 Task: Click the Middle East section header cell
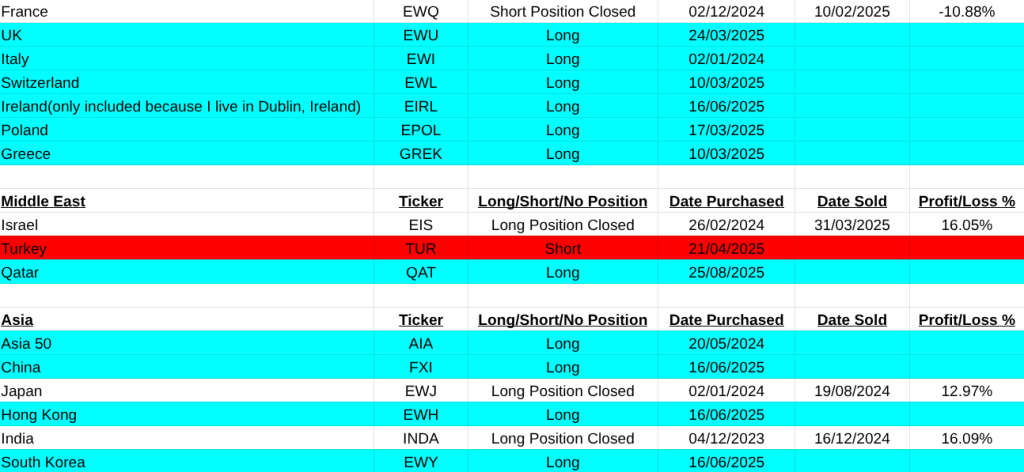43,201
